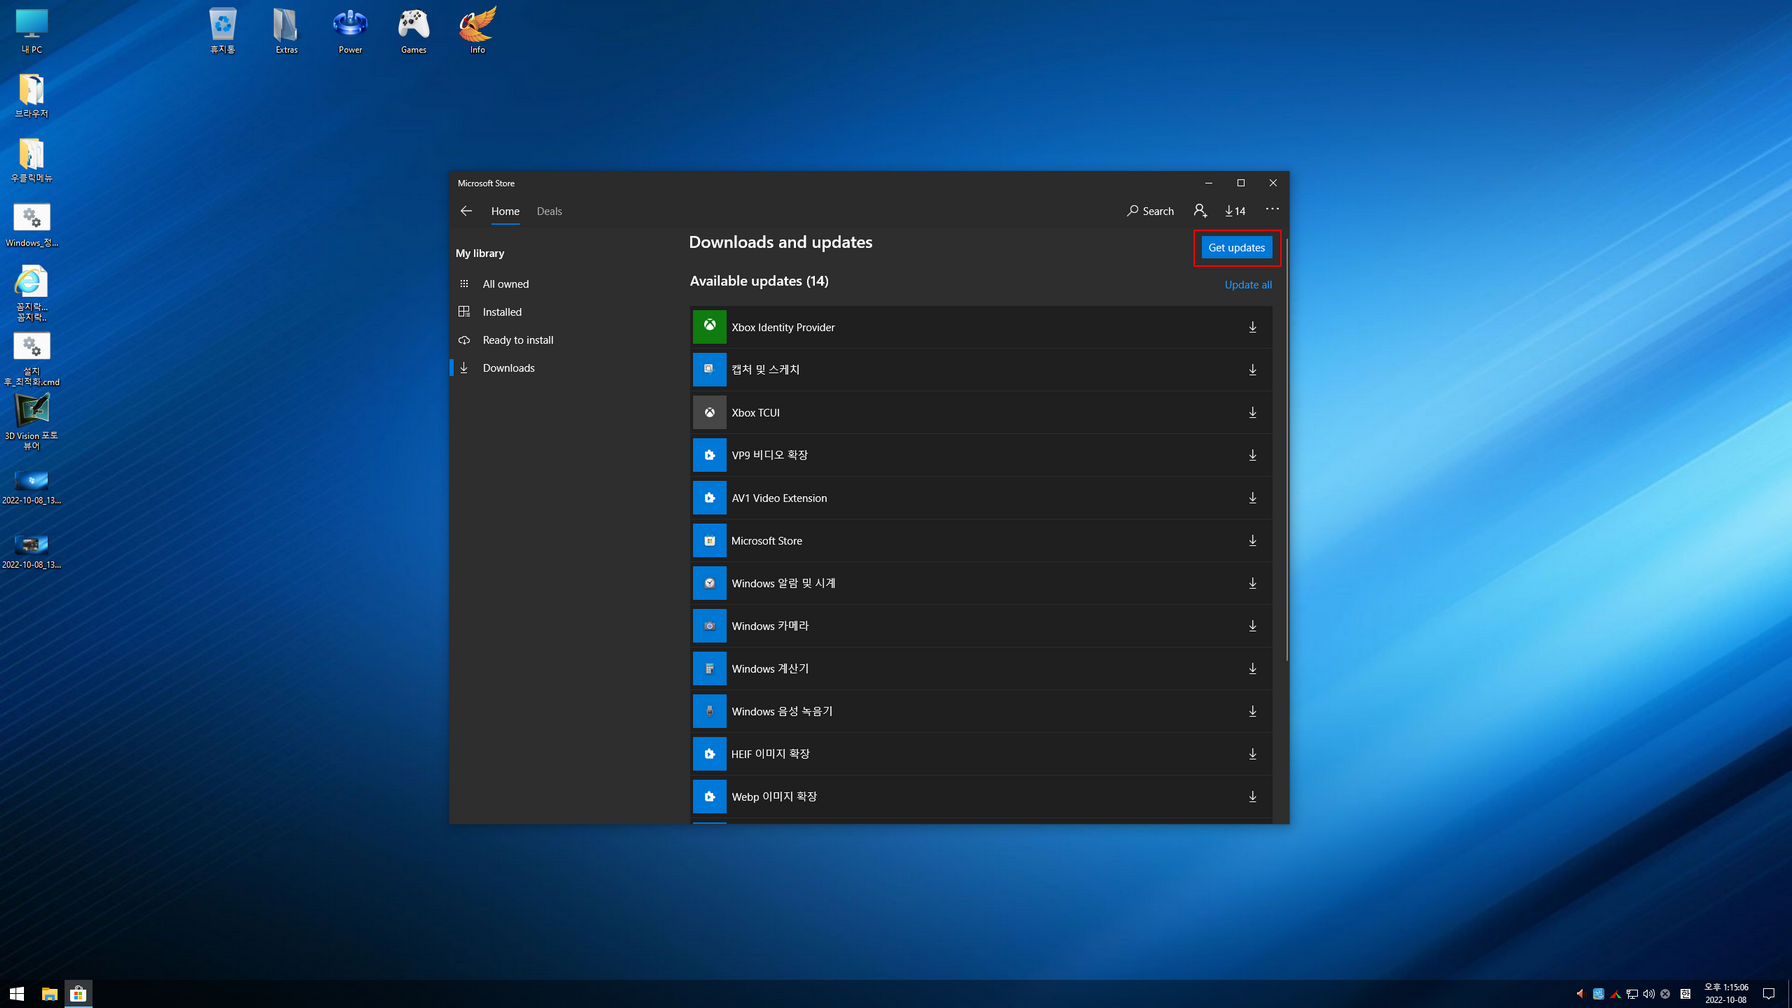Click the Xbox TCUI app icon

coord(709,412)
